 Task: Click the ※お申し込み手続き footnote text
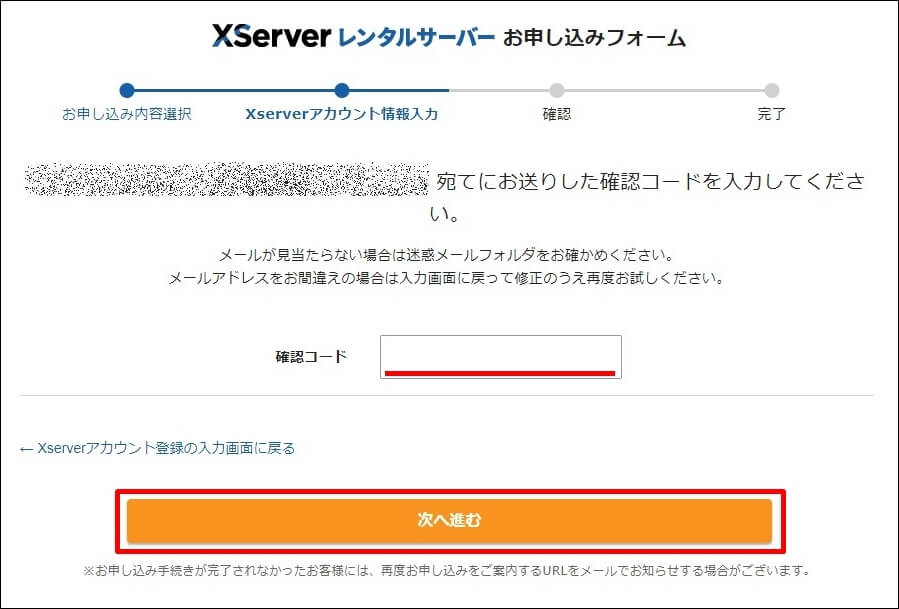point(447,571)
